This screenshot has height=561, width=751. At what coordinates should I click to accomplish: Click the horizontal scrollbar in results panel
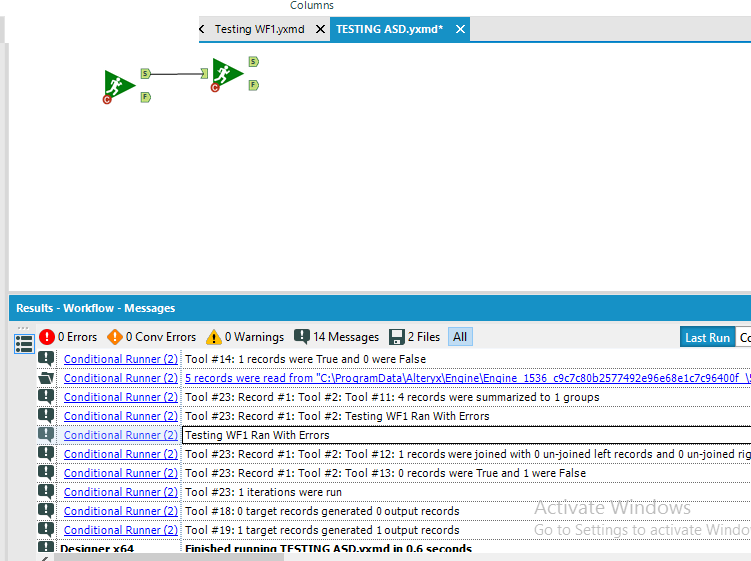(x=170, y=558)
